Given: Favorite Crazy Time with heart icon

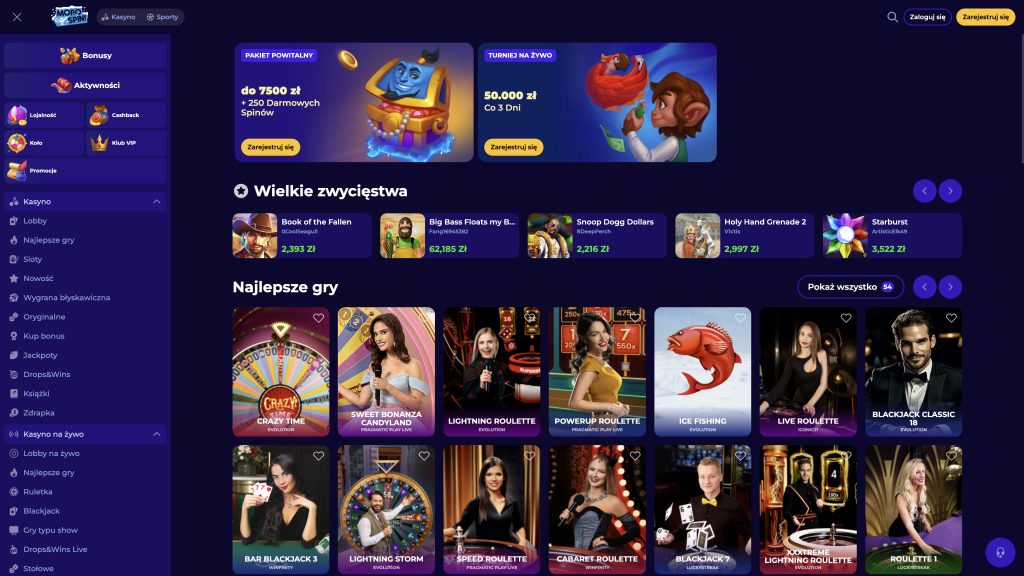Looking at the screenshot, I should point(318,318).
